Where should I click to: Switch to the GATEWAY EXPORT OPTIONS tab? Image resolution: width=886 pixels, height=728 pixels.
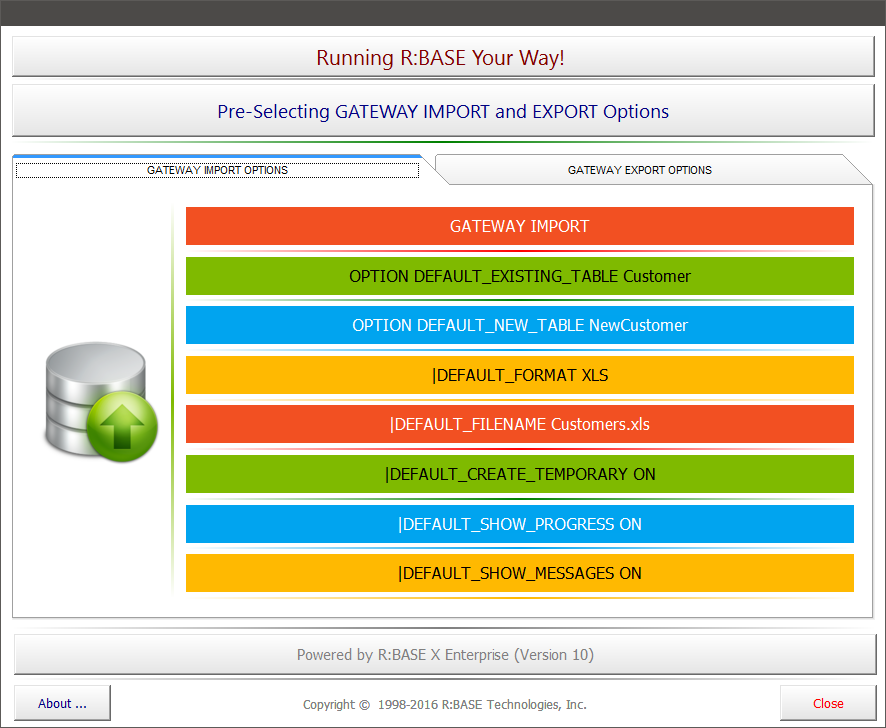pyautogui.click(x=640, y=170)
